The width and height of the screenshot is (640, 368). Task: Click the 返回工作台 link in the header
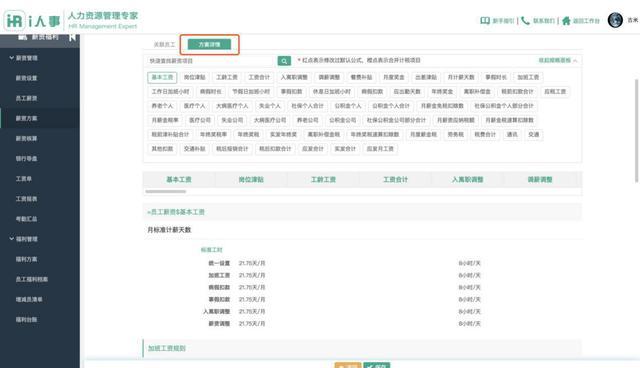pyautogui.click(x=586, y=21)
